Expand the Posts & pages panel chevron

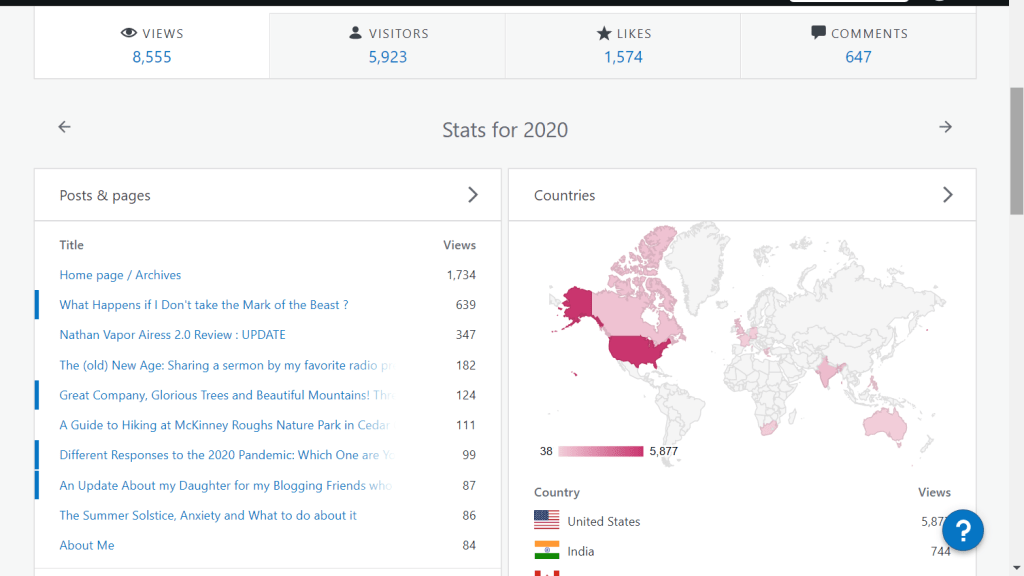473,195
